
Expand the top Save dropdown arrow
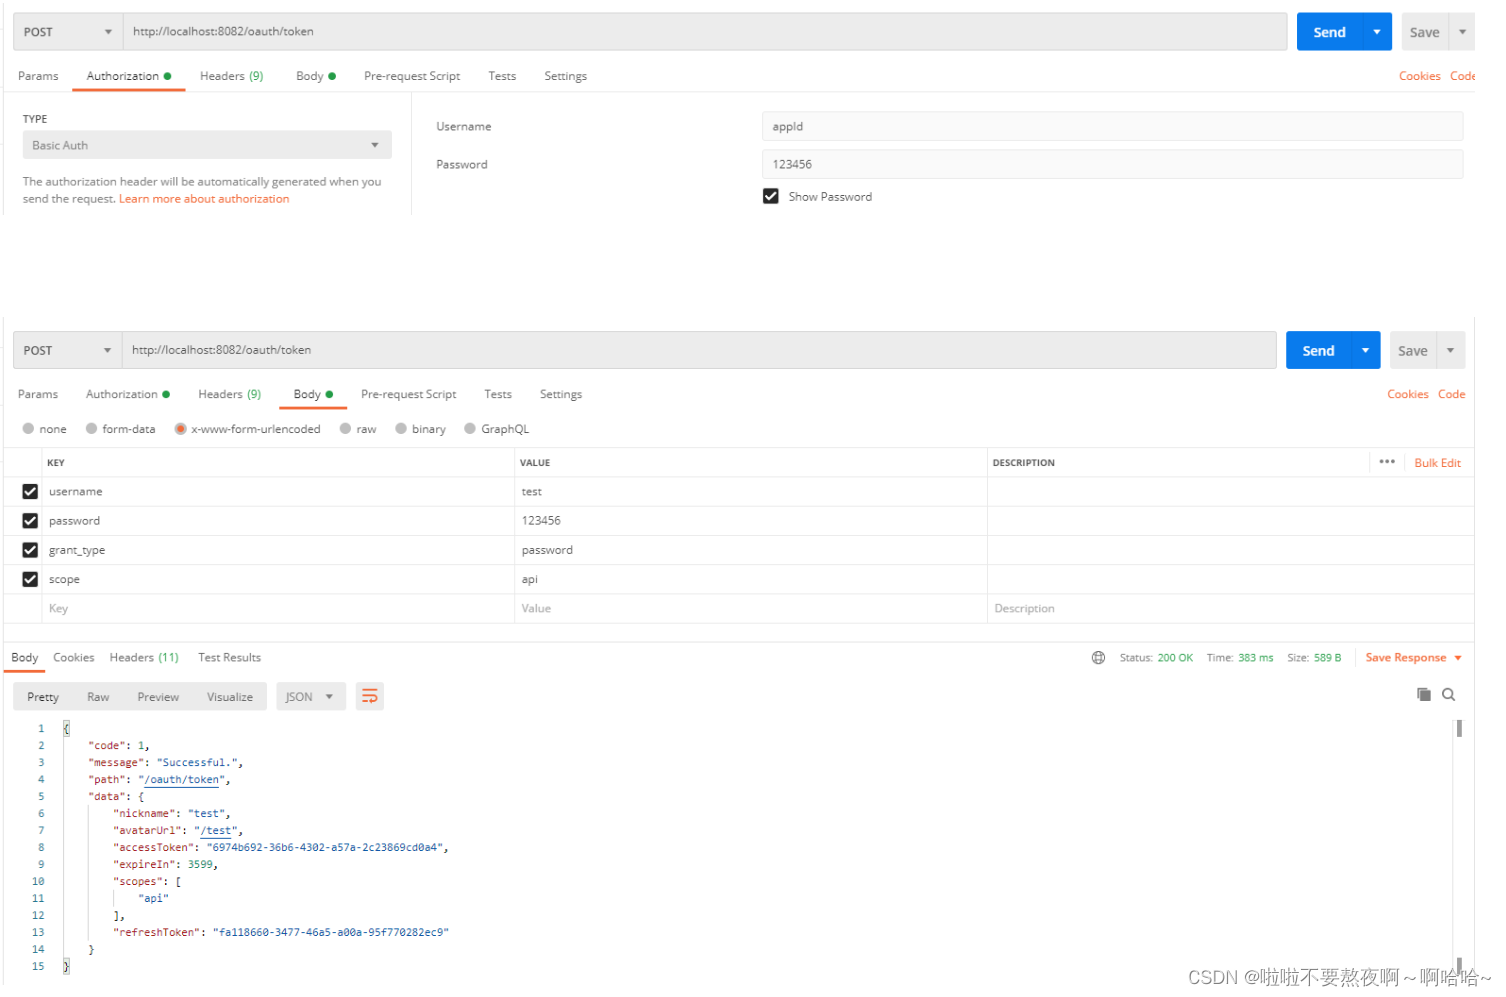(x=1463, y=32)
